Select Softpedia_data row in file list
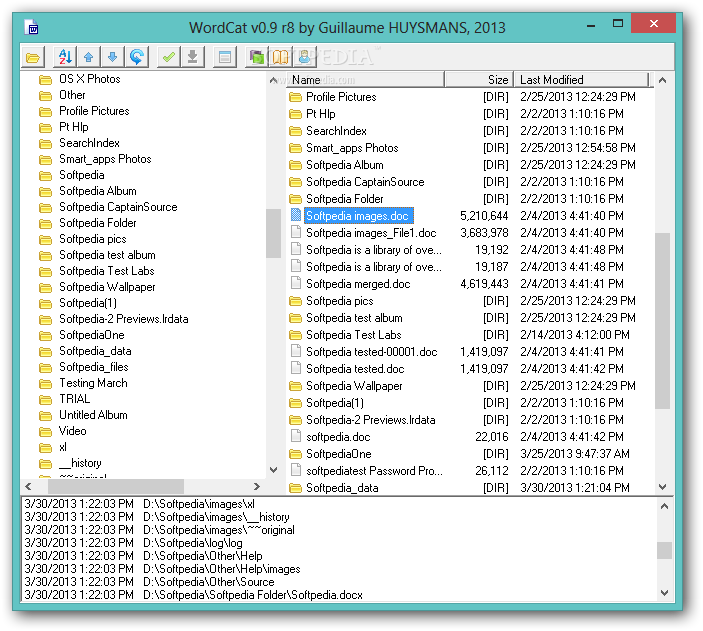 pos(470,487)
